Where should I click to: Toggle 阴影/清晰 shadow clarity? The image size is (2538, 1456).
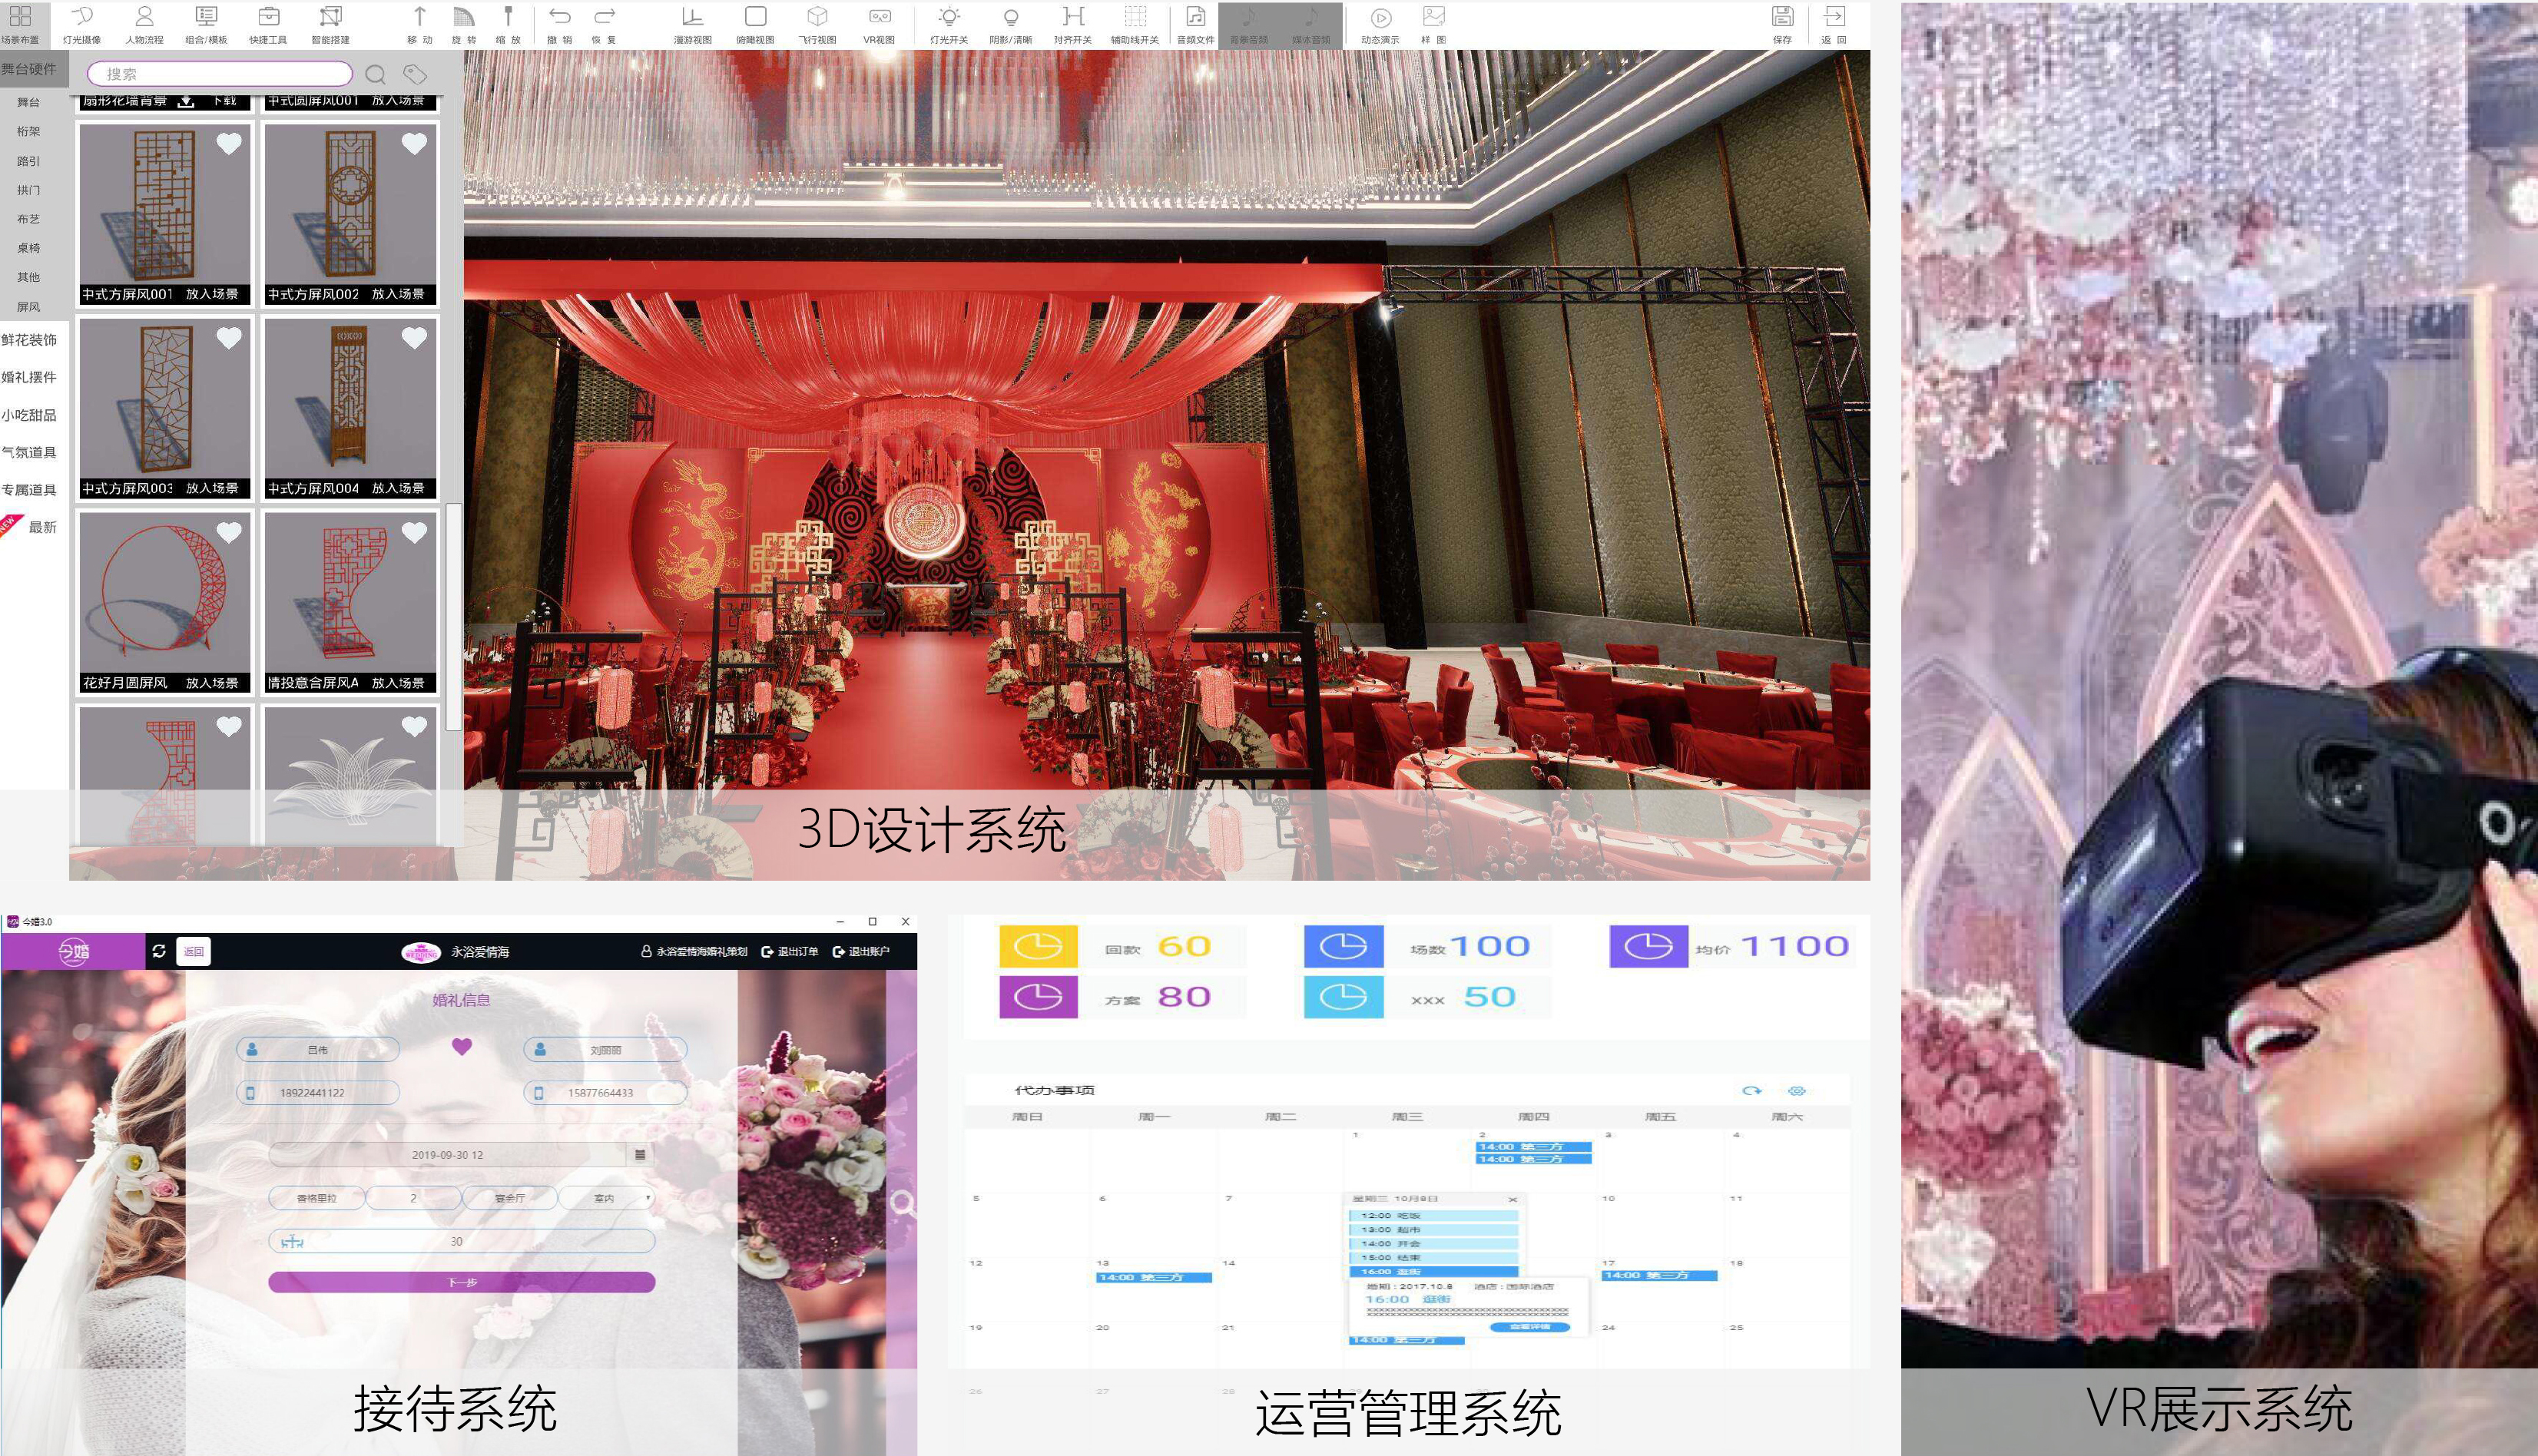click(1011, 24)
